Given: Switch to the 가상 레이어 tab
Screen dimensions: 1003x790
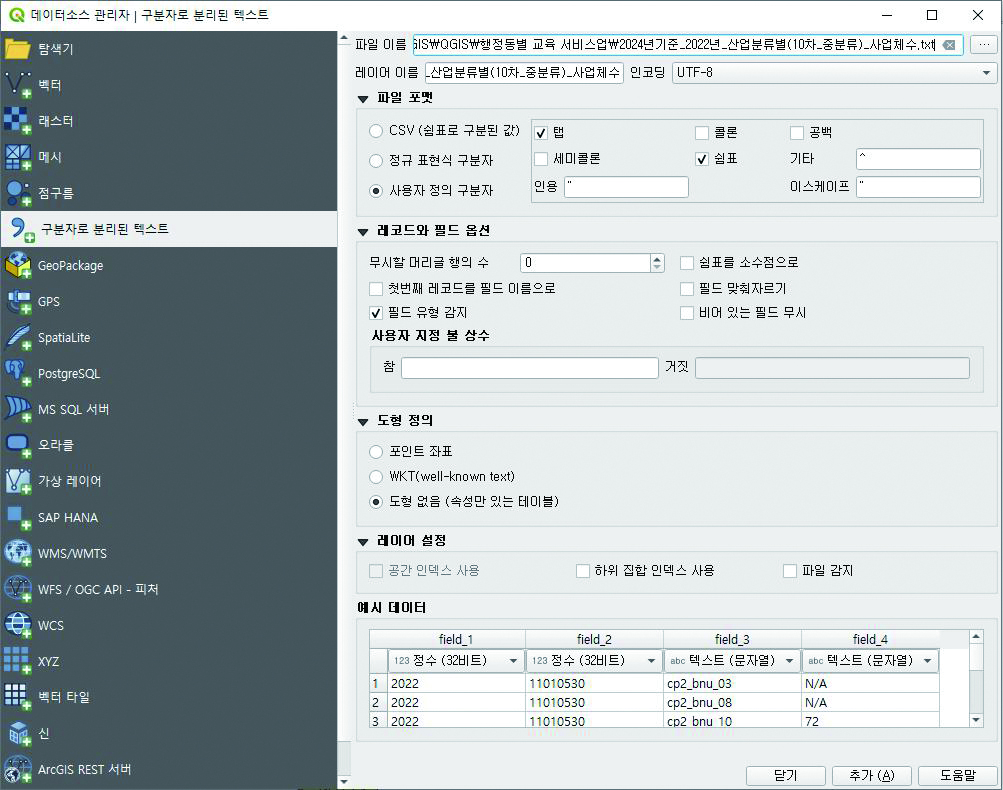Looking at the screenshot, I should point(69,481).
